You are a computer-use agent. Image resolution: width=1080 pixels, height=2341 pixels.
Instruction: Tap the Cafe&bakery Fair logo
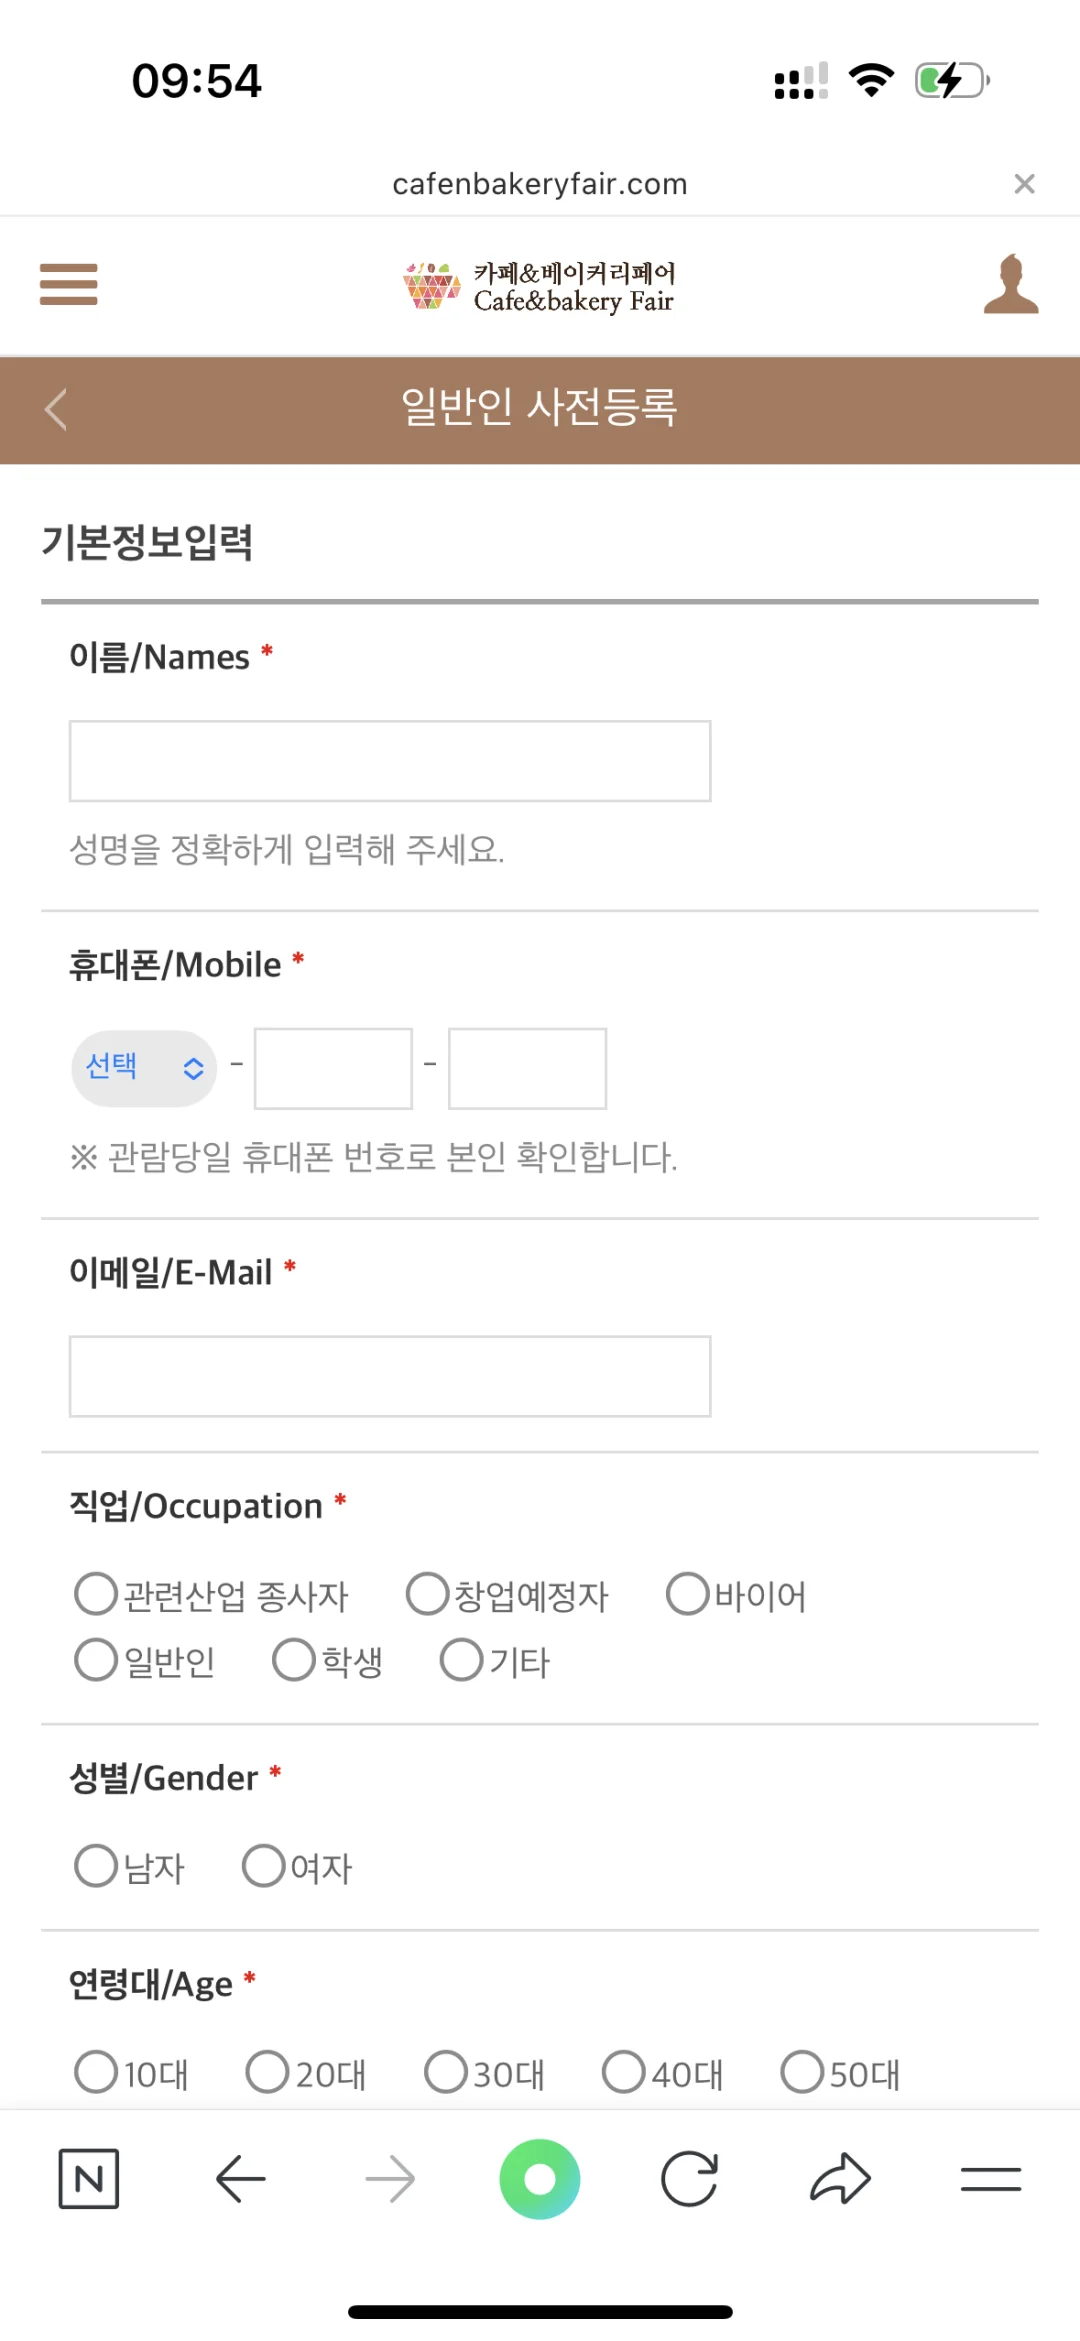point(540,286)
